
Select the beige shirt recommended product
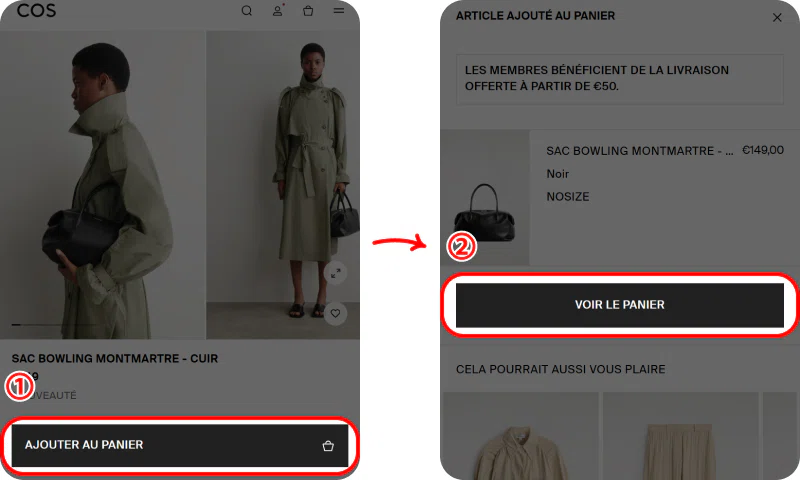point(520,436)
